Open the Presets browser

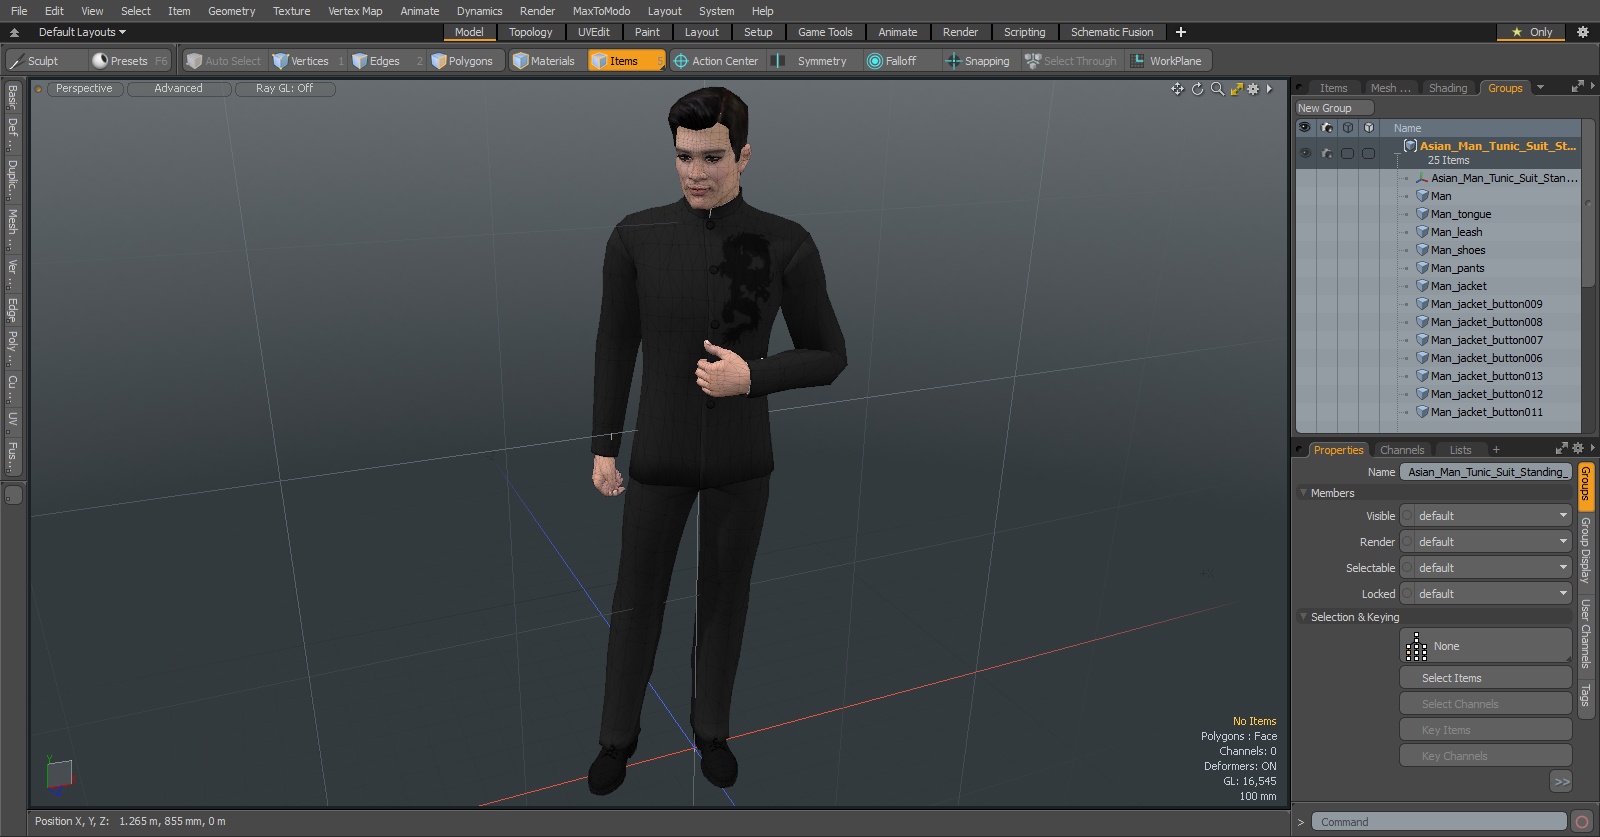coord(130,61)
